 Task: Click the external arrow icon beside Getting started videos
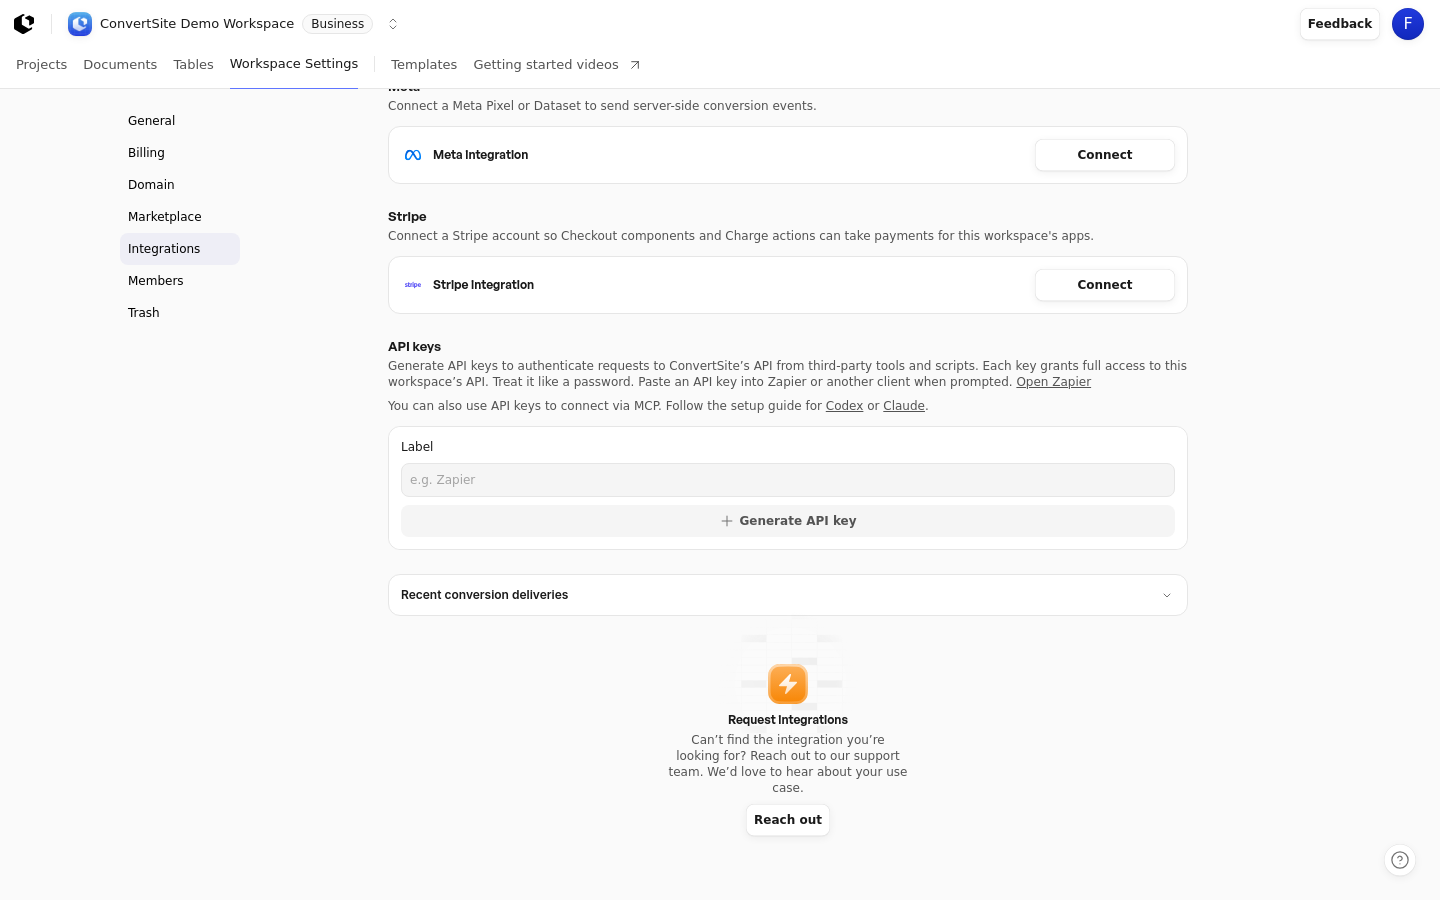[x=634, y=65]
